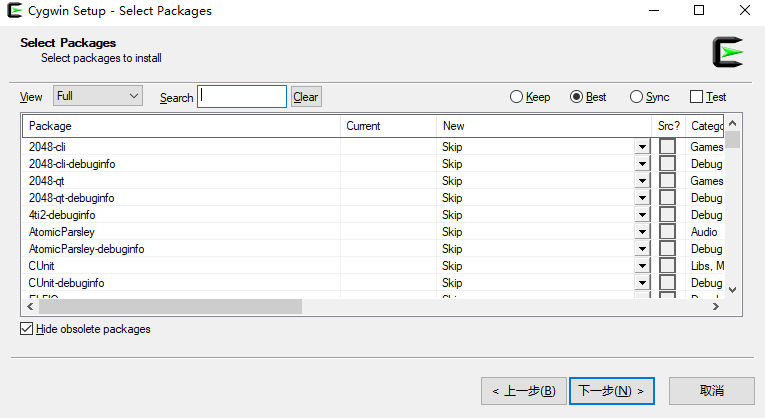
Task: Click the Cygwin logo in the title bar
Action: click(15, 10)
